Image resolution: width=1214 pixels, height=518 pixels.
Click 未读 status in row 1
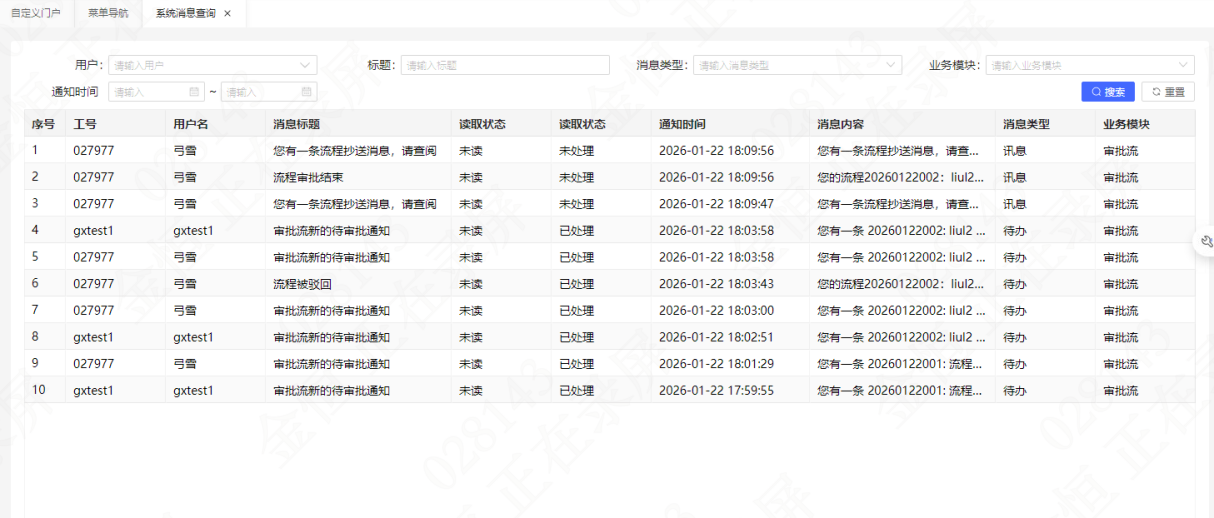click(x=470, y=151)
